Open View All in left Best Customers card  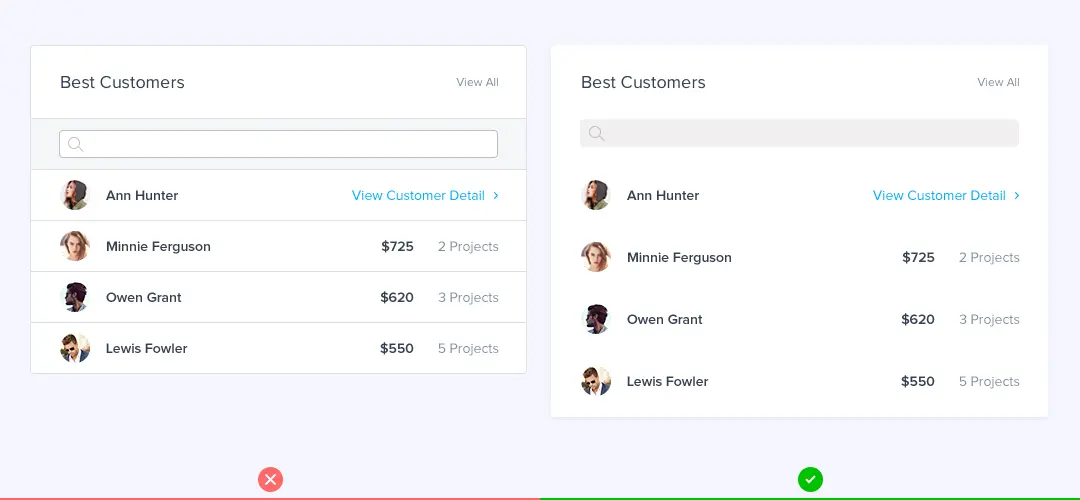click(477, 82)
